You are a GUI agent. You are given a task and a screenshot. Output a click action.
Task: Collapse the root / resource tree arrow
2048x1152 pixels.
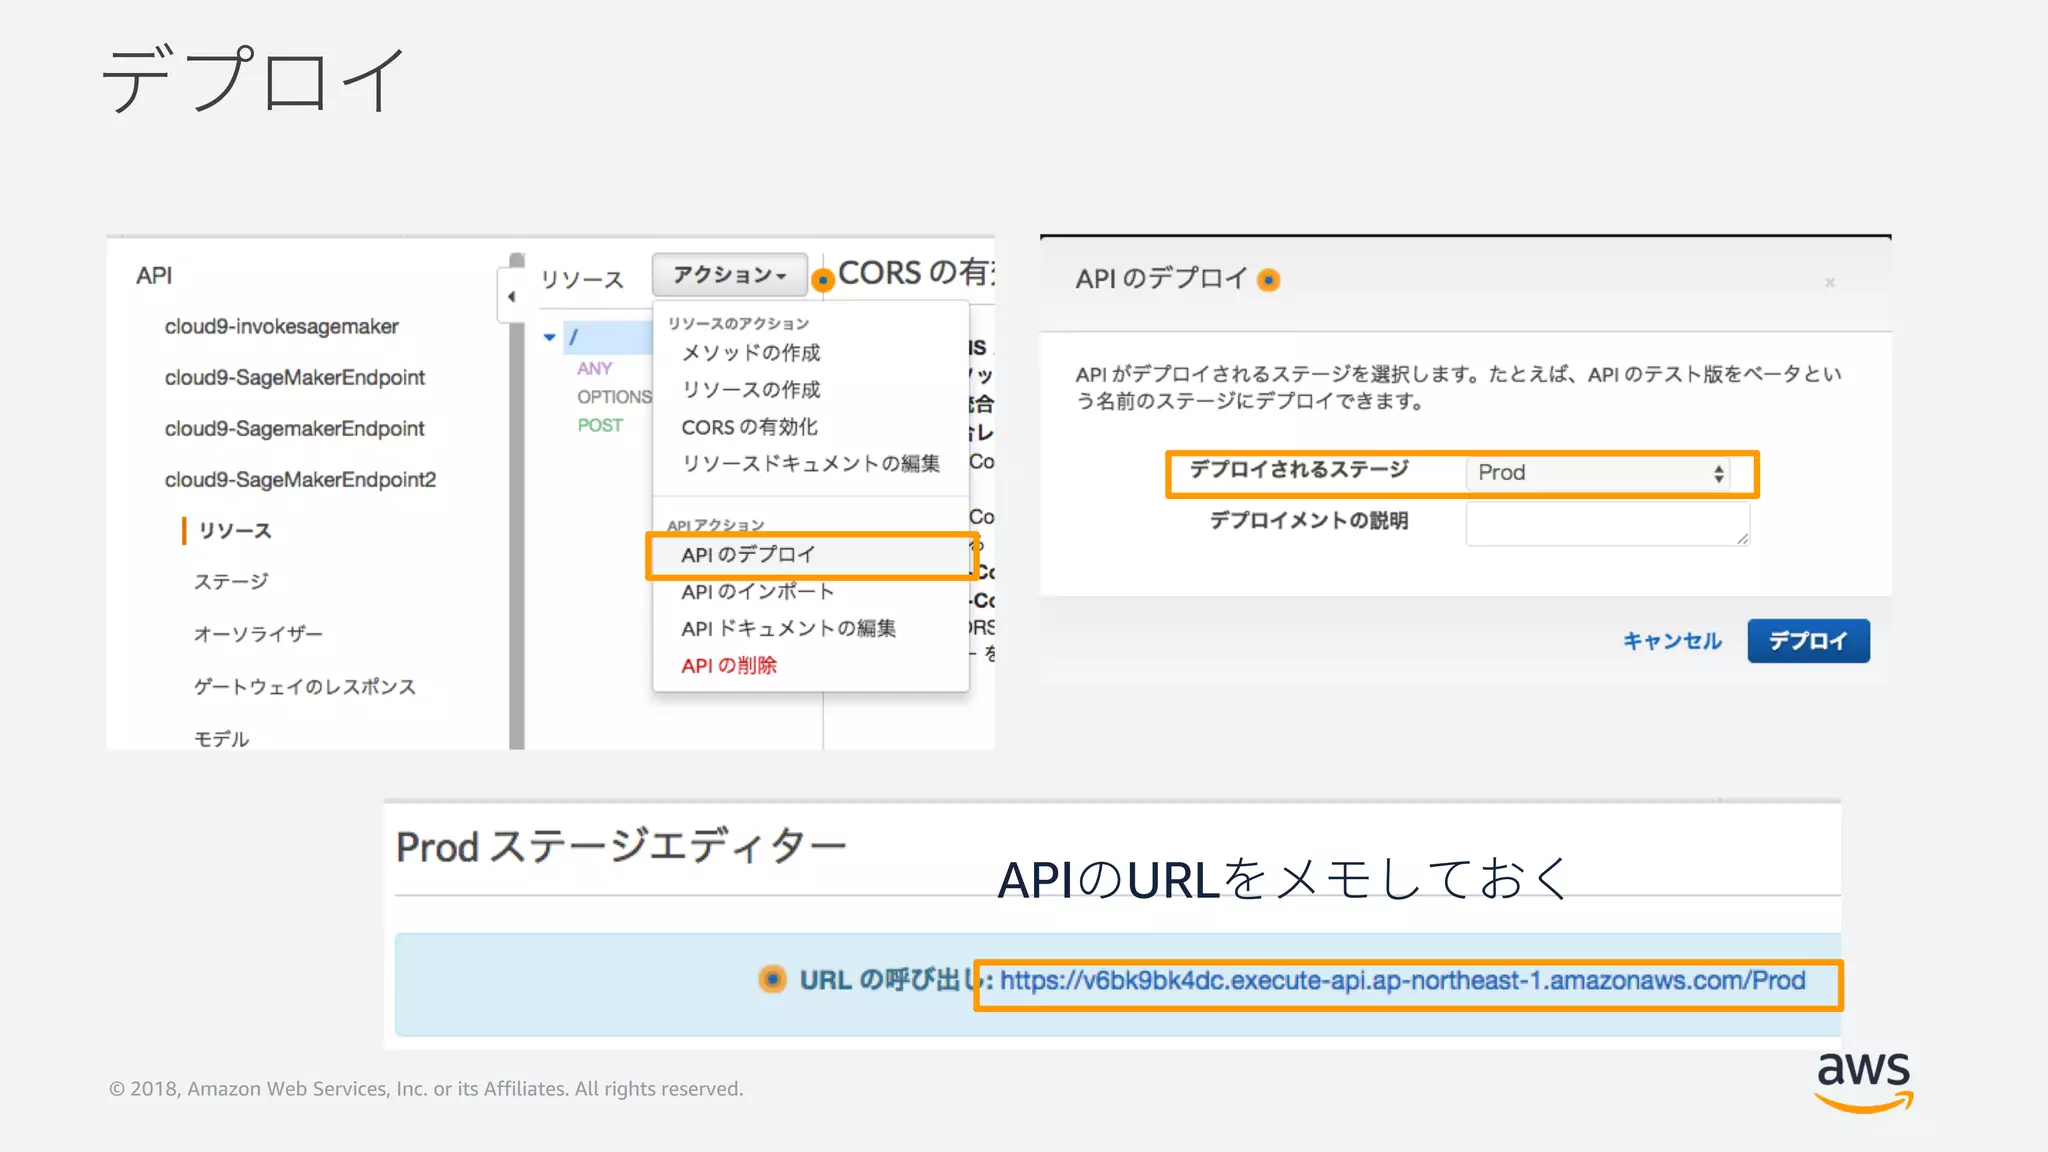coord(549,337)
